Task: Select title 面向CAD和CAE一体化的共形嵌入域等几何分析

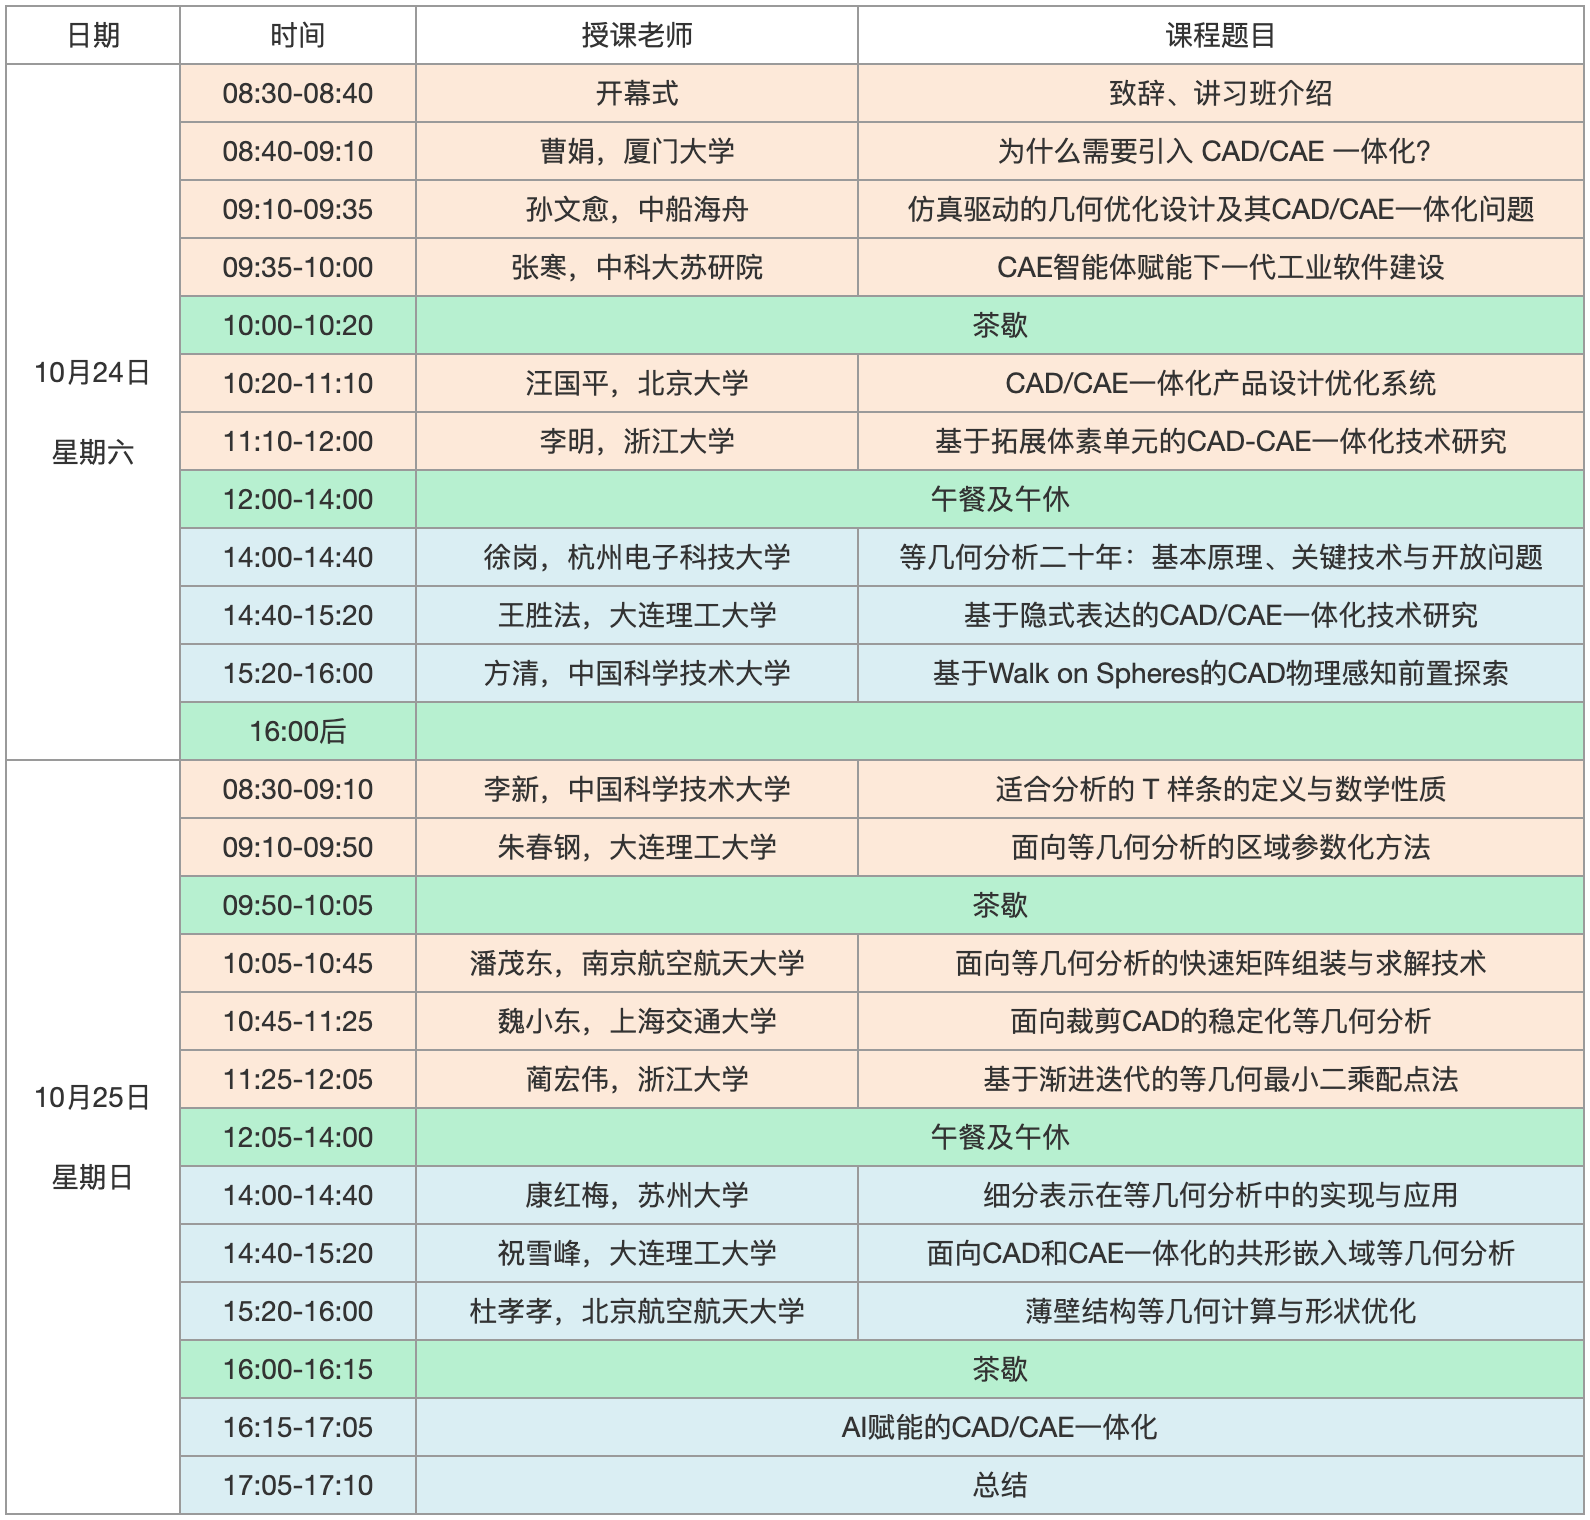Action: 1221,1253
